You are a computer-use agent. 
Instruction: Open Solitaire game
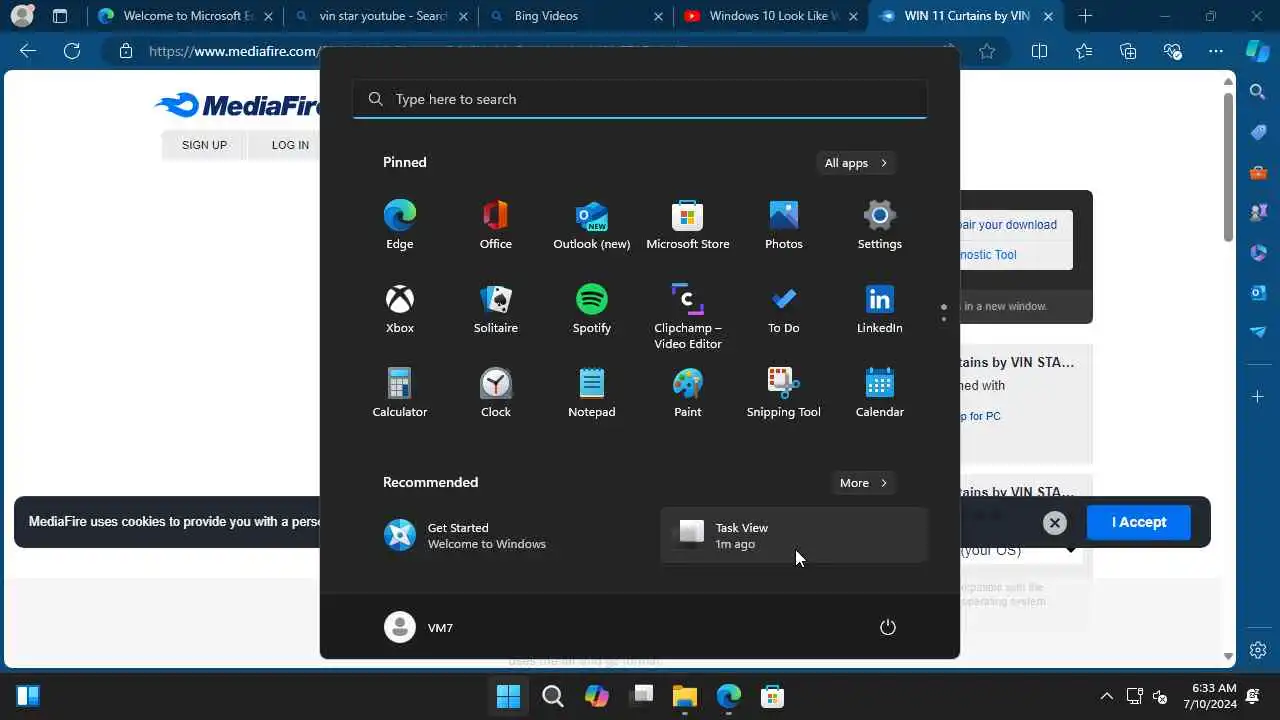495,308
